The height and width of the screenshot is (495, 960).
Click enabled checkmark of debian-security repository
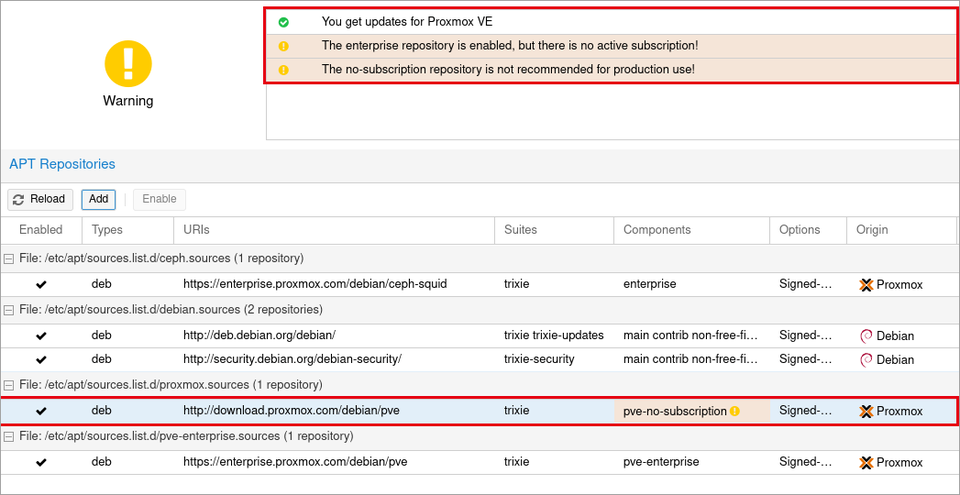[41, 360]
